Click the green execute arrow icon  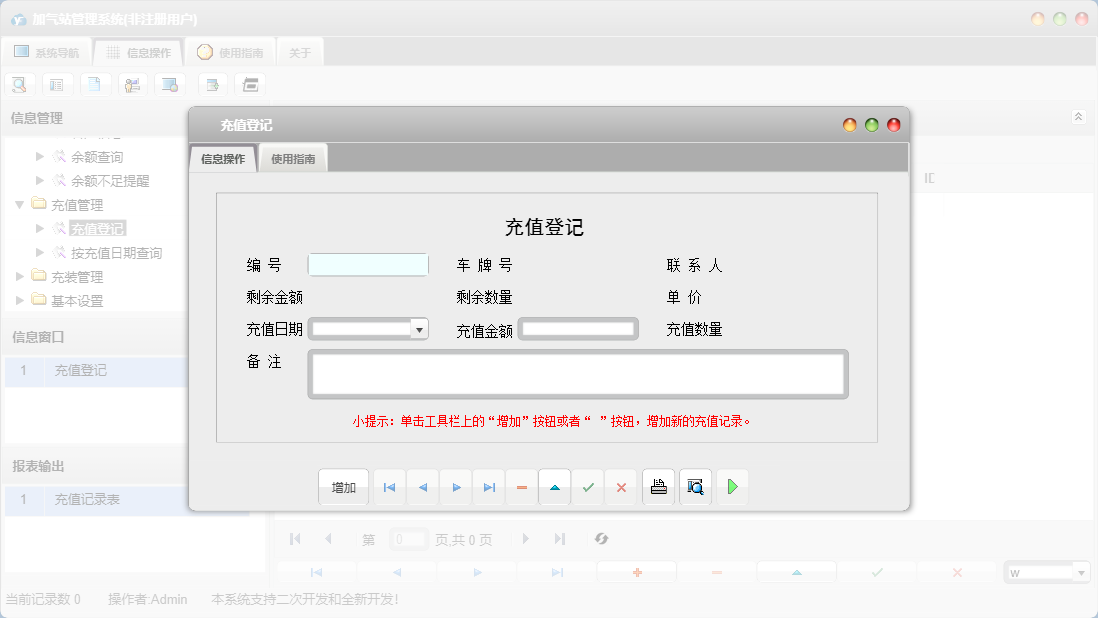click(732, 487)
